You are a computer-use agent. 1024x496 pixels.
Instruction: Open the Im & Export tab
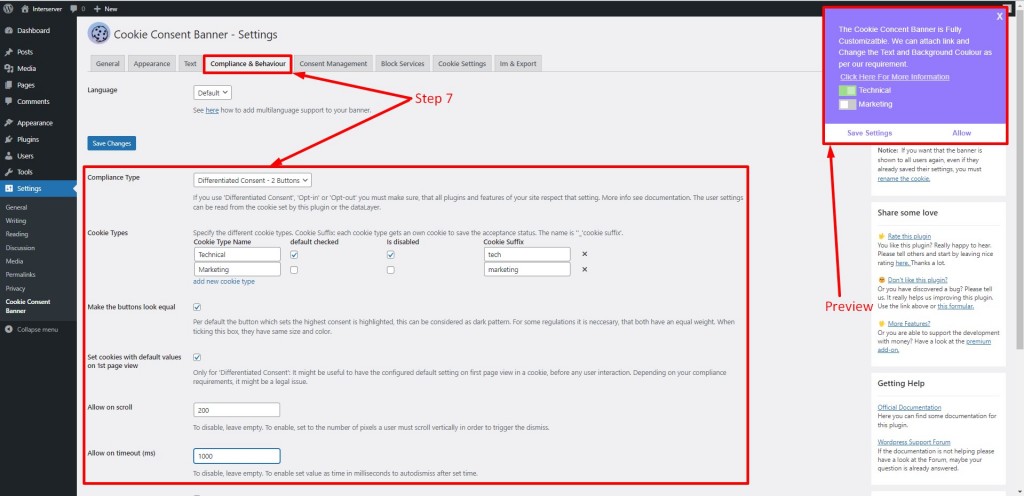(518, 64)
